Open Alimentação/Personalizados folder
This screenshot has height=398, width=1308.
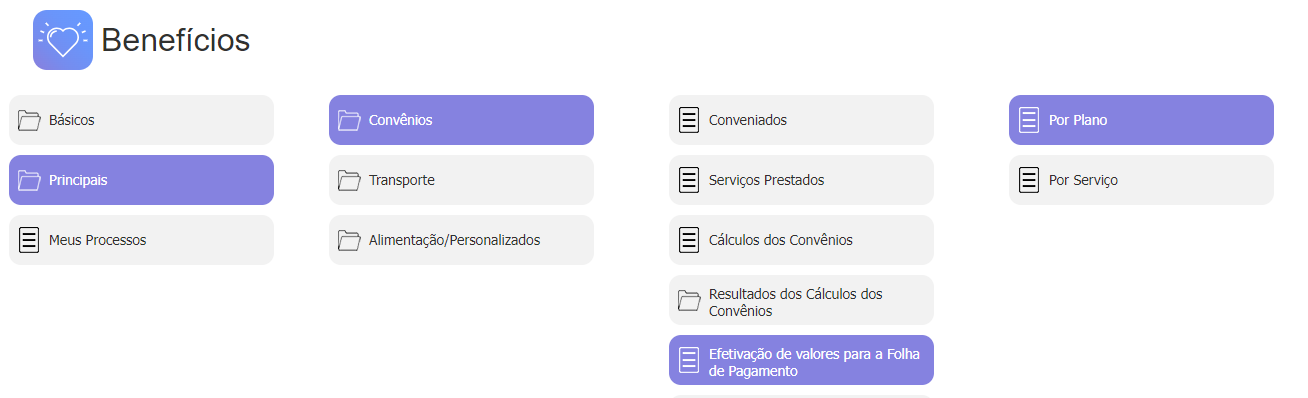(x=461, y=240)
